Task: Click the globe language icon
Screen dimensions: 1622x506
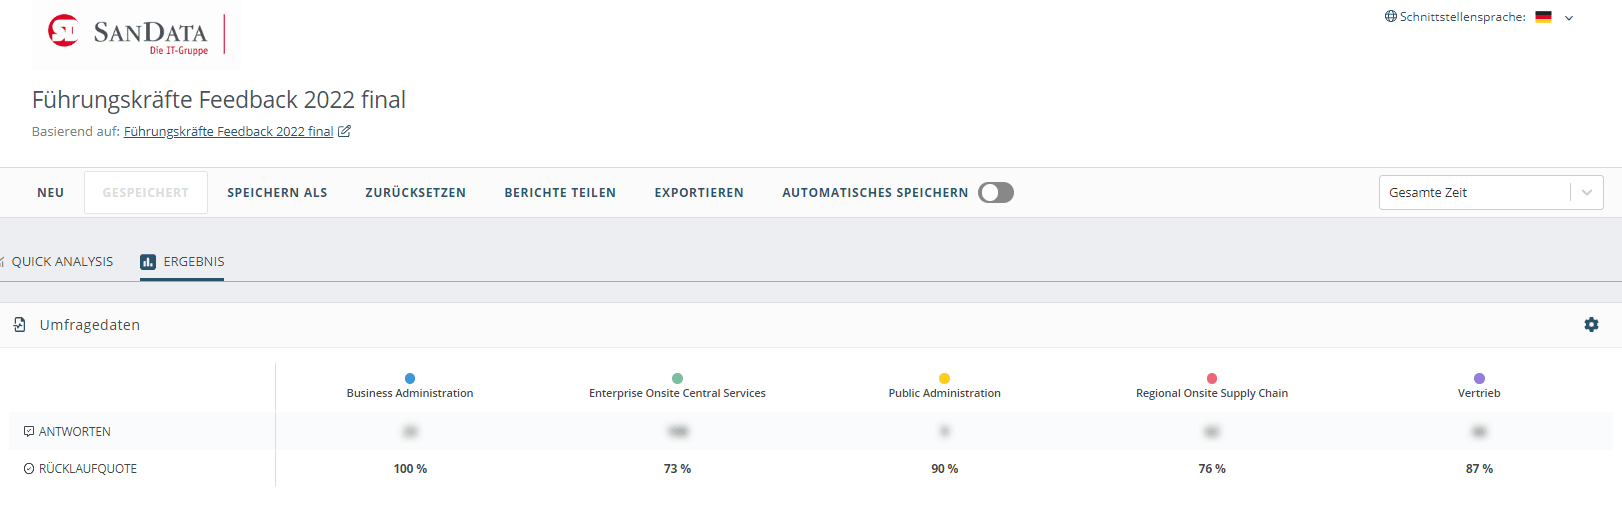Action: pos(1391,17)
